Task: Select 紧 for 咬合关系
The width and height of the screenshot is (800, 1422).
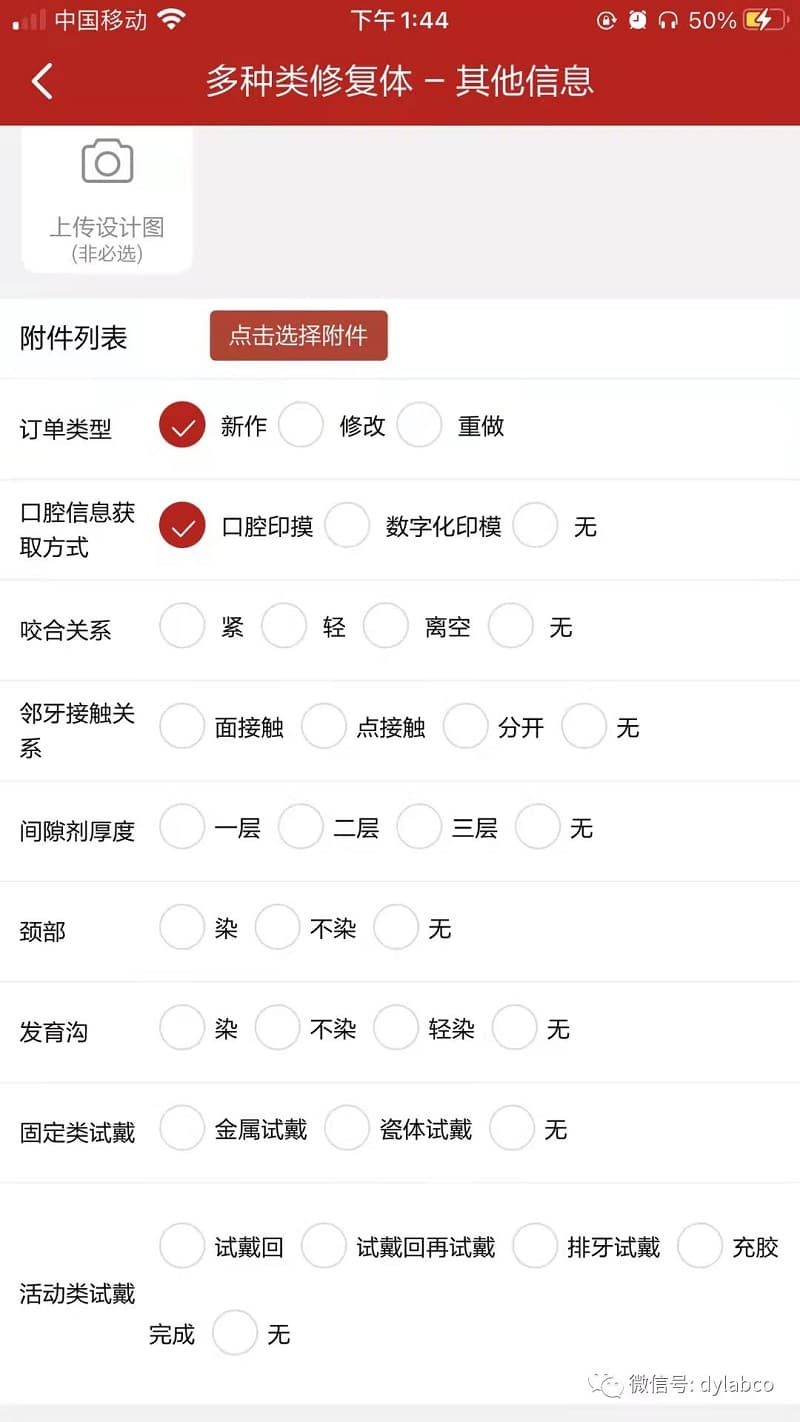Action: (182, 627)
